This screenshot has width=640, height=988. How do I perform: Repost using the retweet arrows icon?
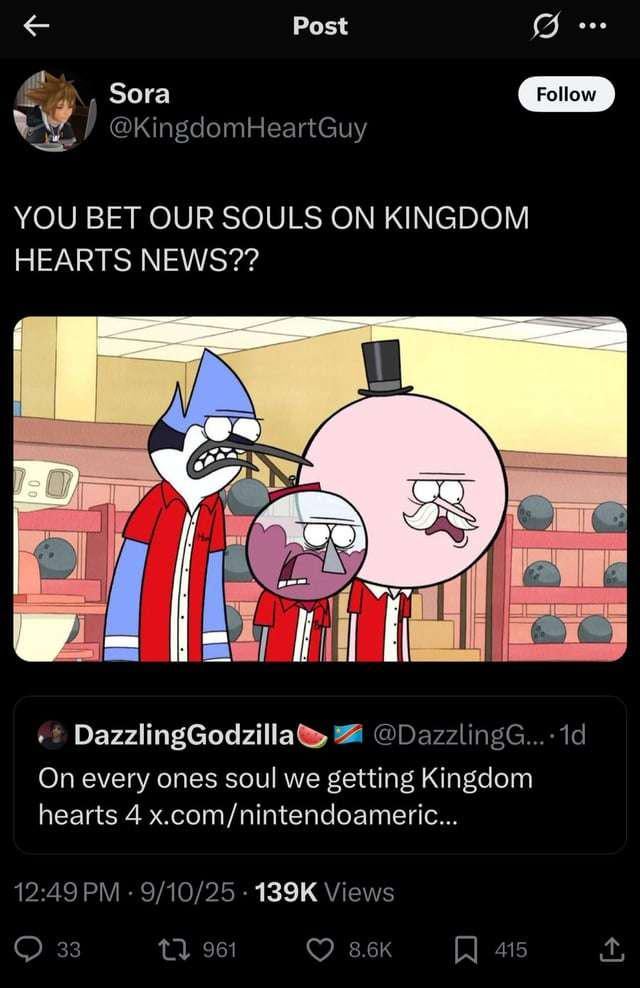(174, 950)
